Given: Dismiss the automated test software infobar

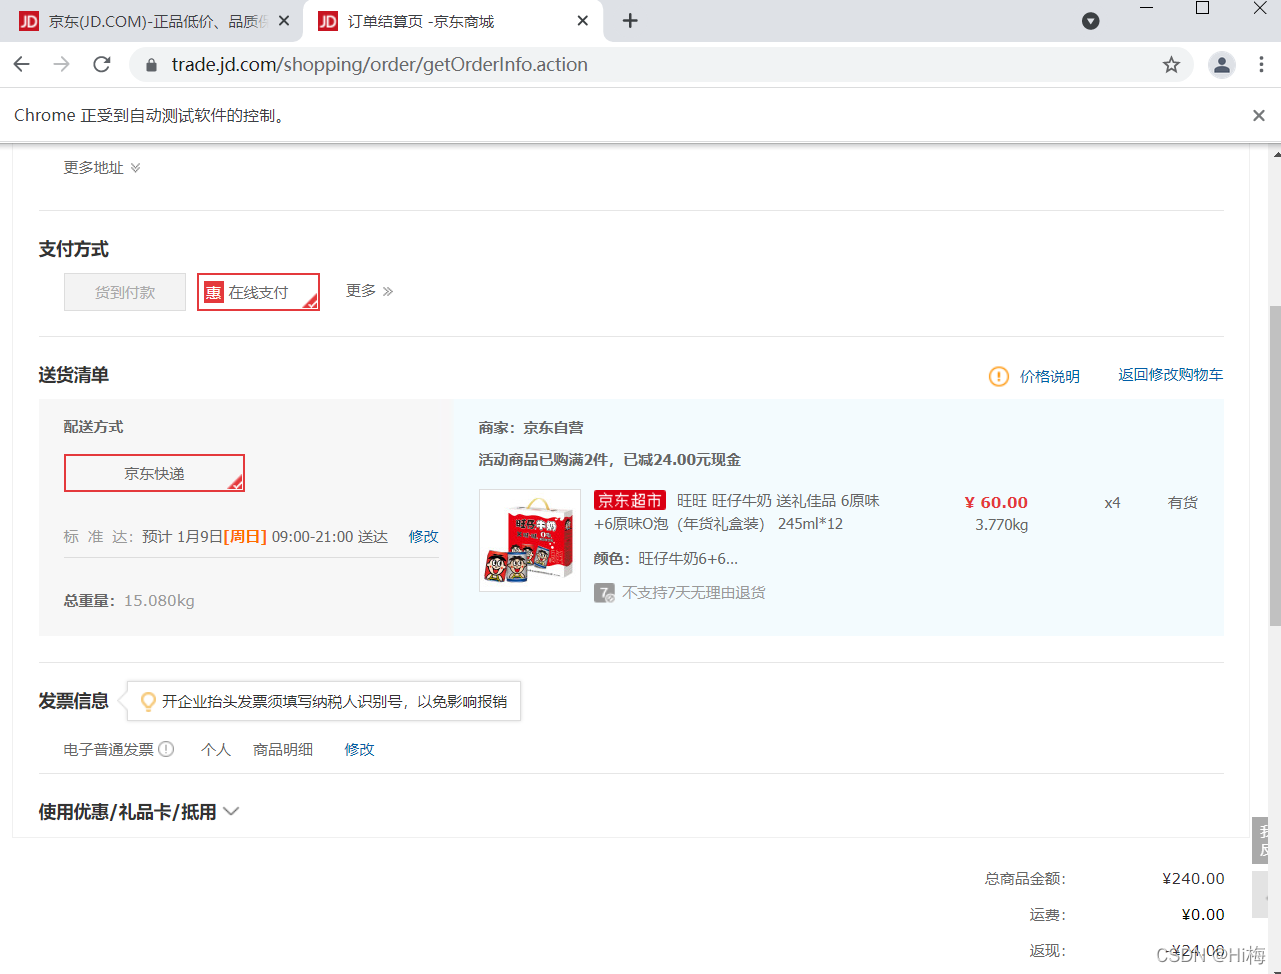Looking at the screenshot, I should point(1259,116).
